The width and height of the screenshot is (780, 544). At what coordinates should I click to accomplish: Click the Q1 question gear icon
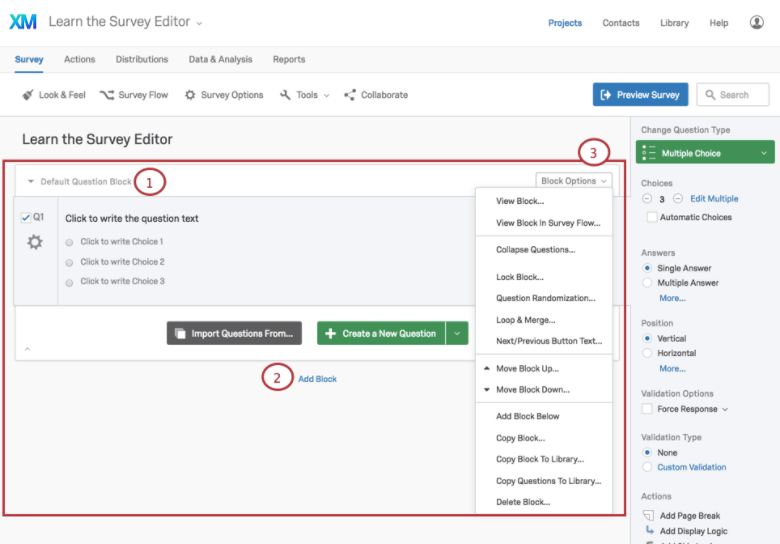35,242
